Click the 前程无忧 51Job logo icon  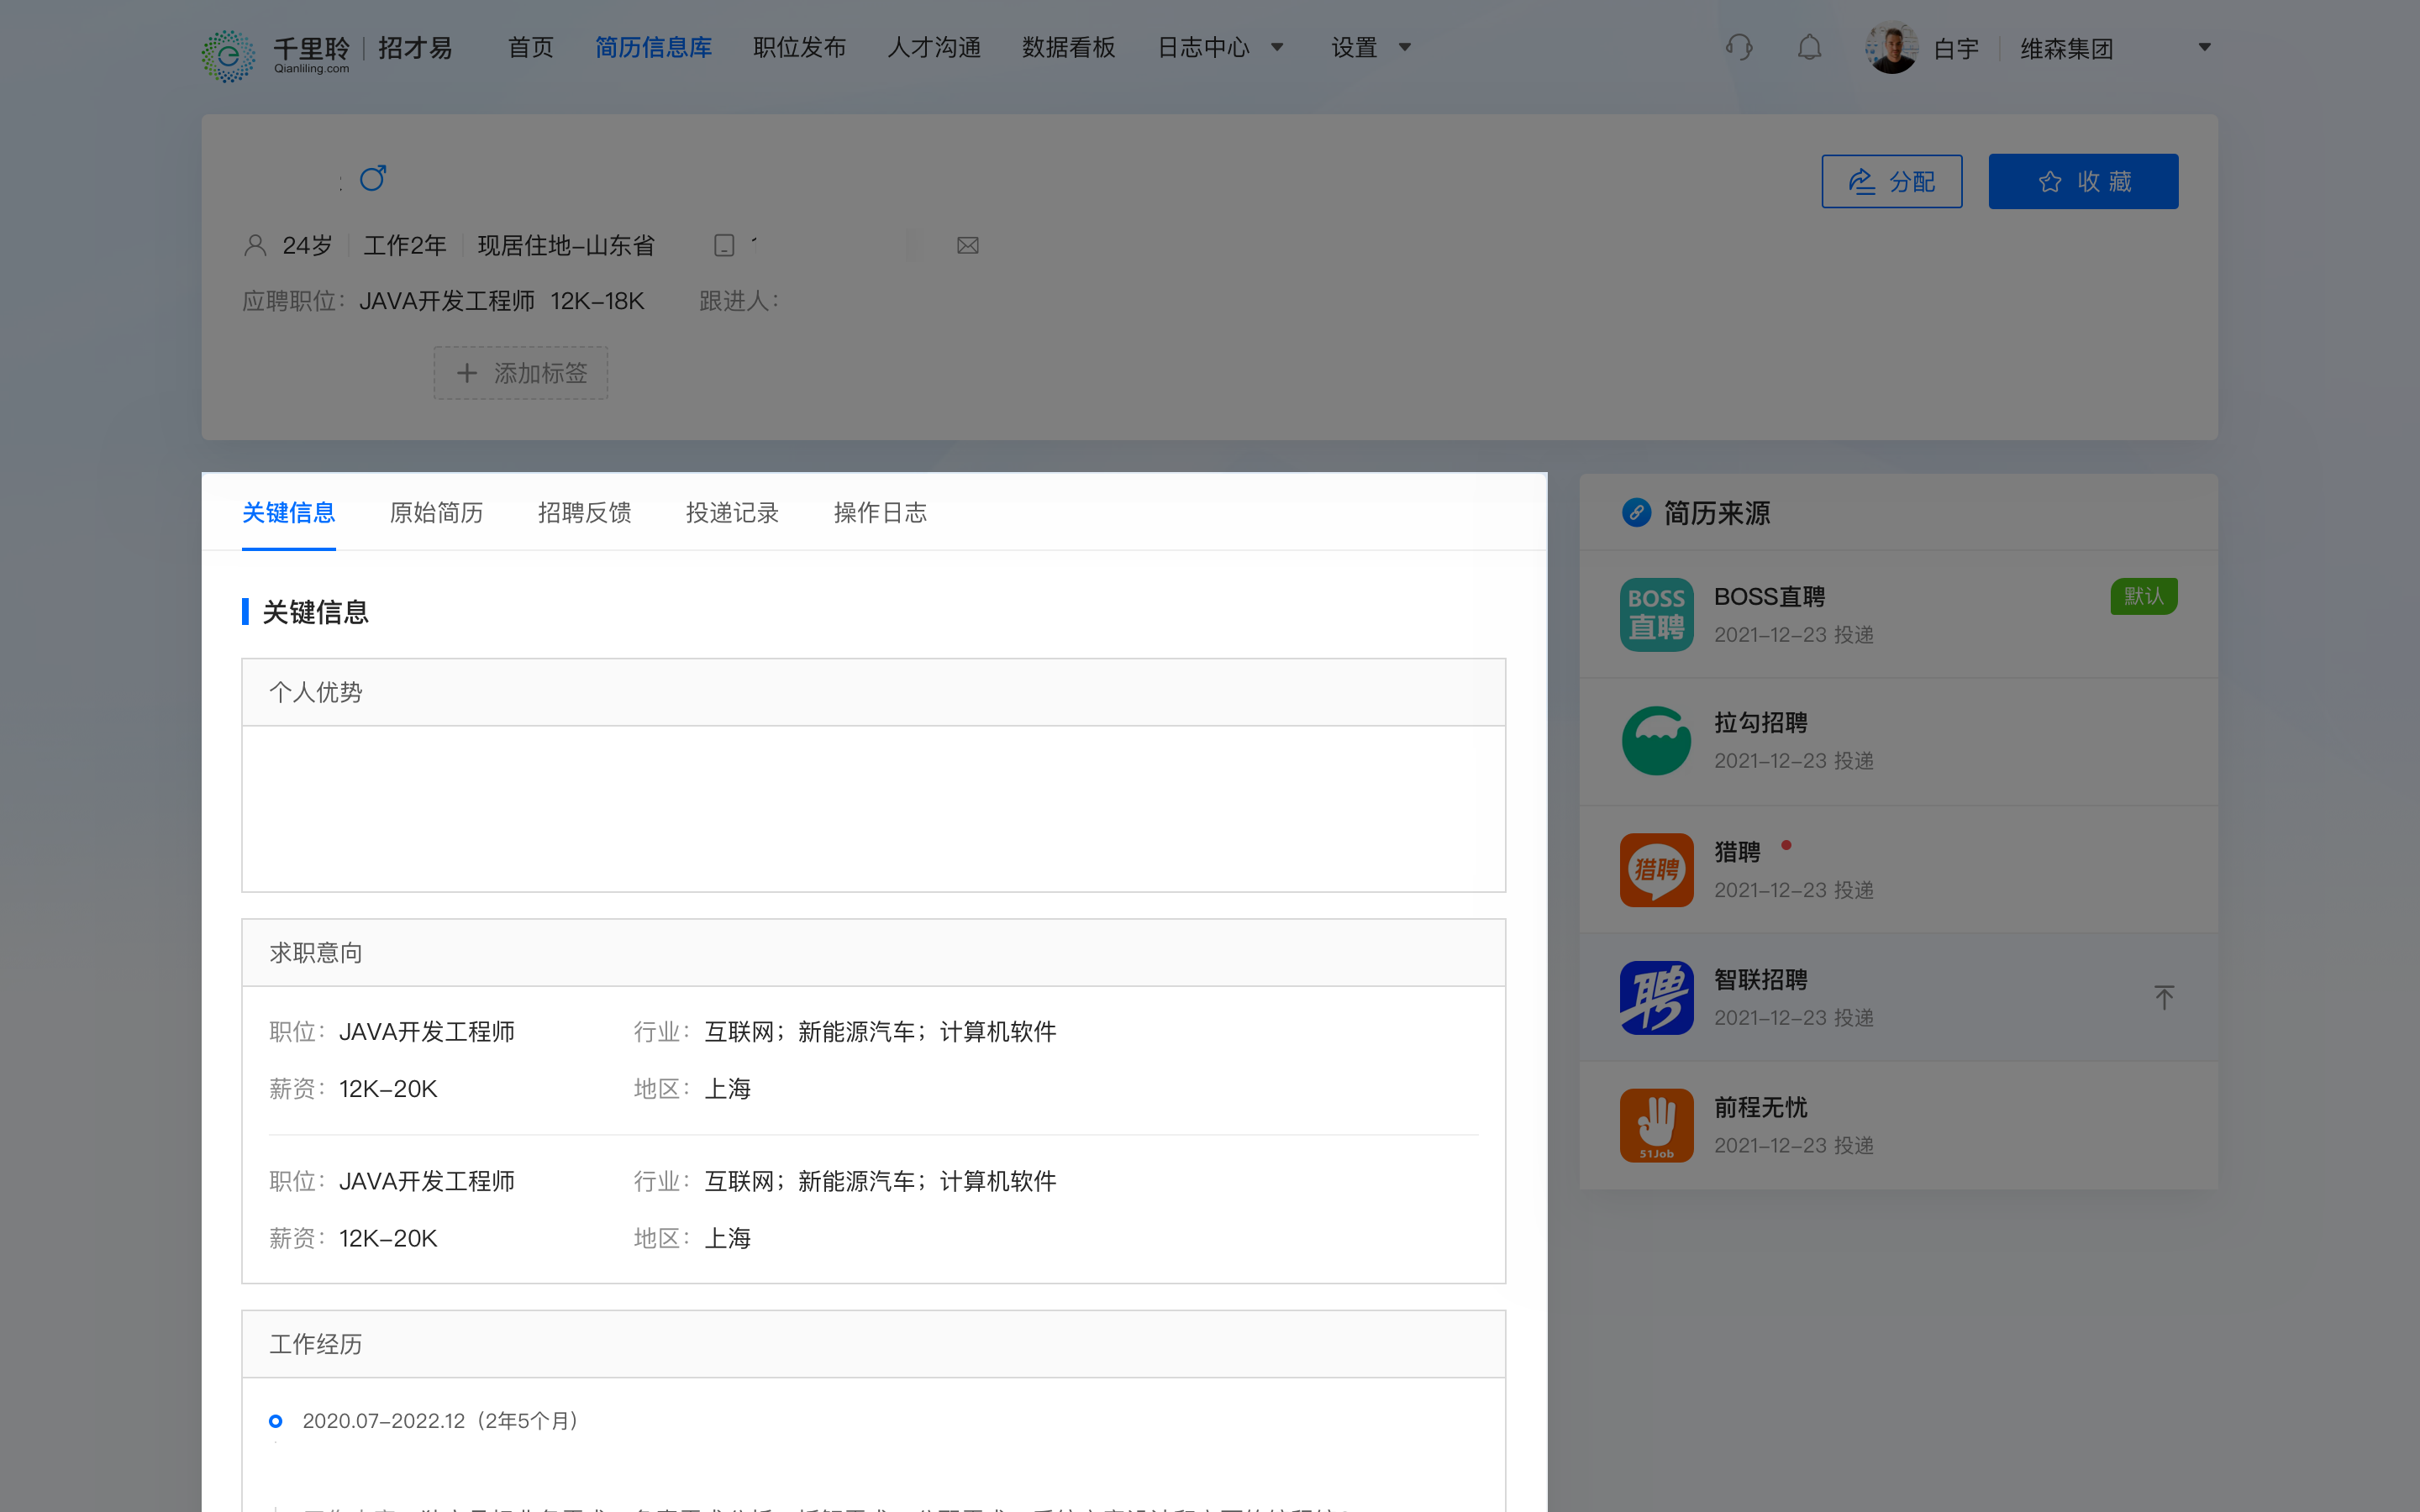(1657, 1125)
